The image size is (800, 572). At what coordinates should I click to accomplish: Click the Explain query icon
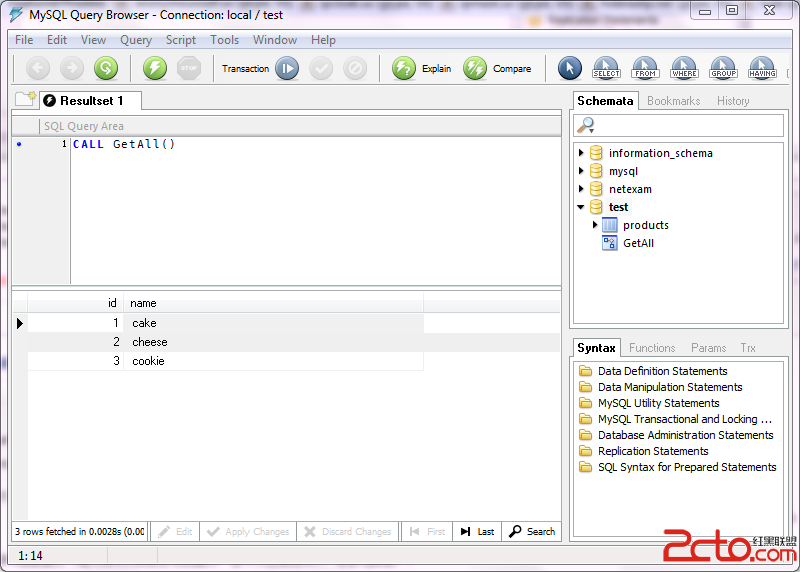tap(404, 68)
